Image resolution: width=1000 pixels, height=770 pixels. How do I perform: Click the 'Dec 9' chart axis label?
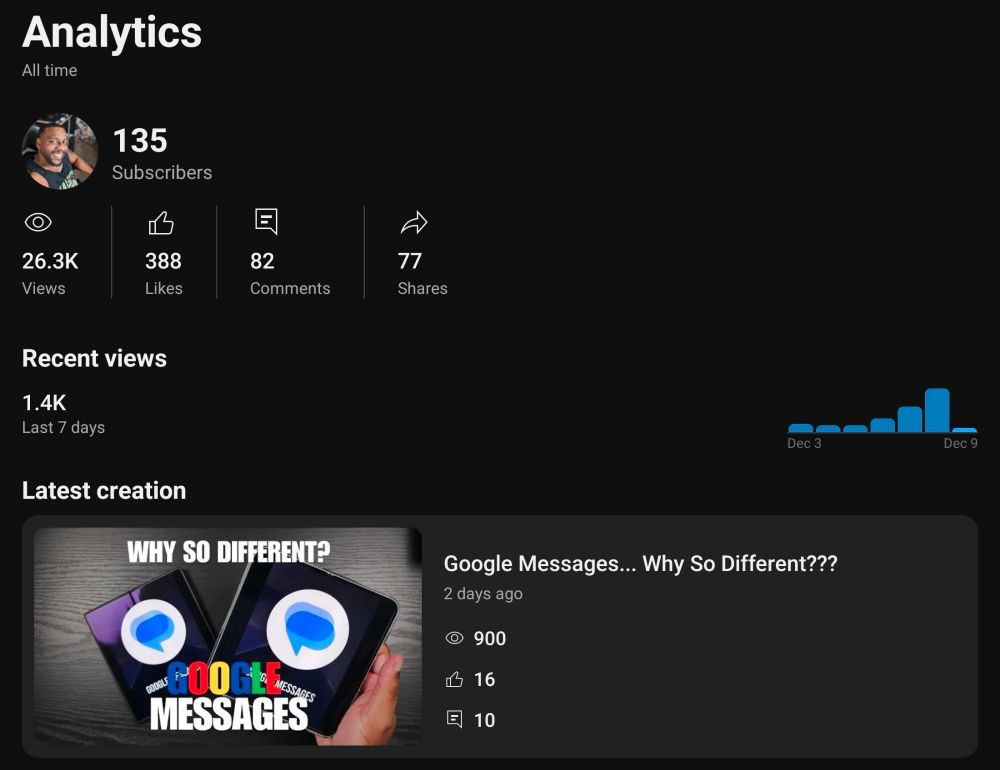[x=960, y=443]
